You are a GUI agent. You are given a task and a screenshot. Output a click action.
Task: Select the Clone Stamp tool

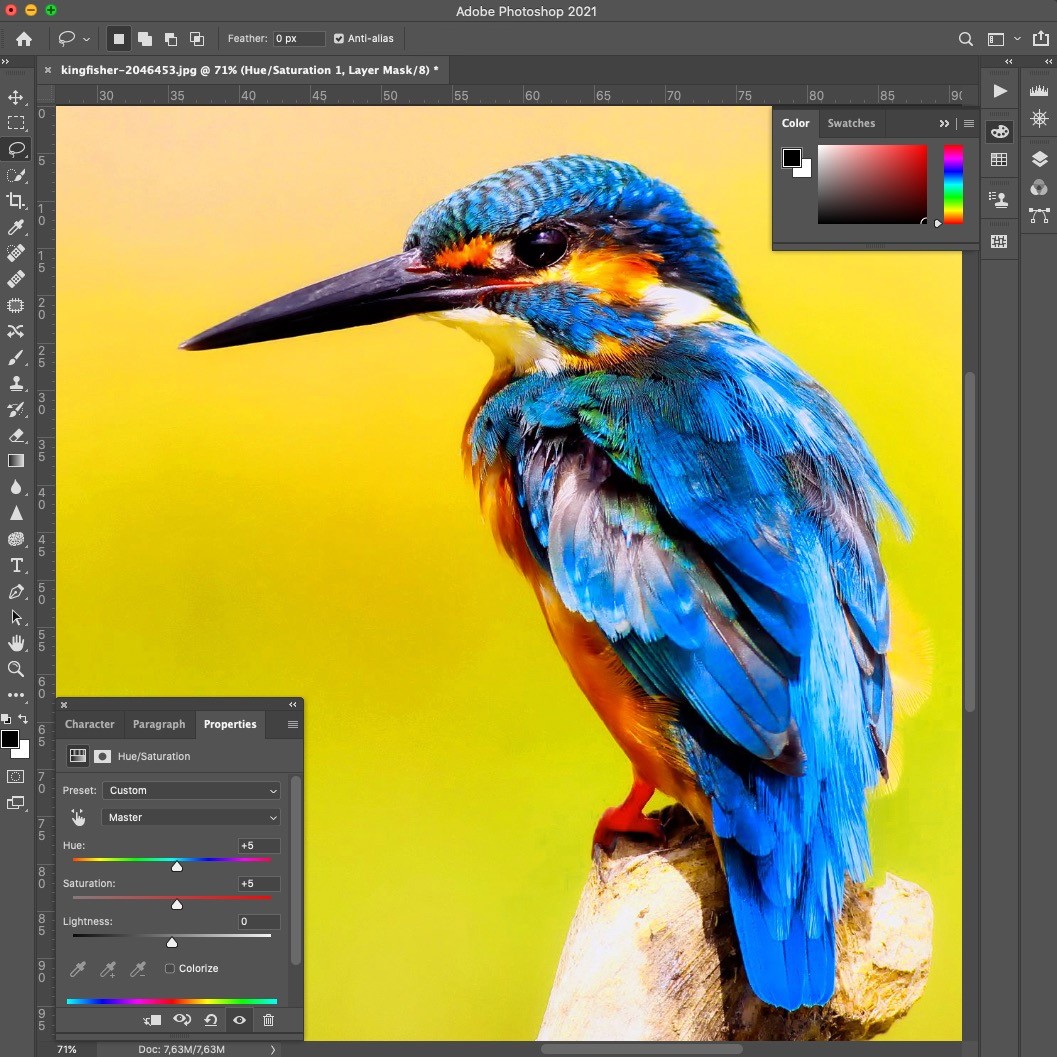(x=16, y=384)
